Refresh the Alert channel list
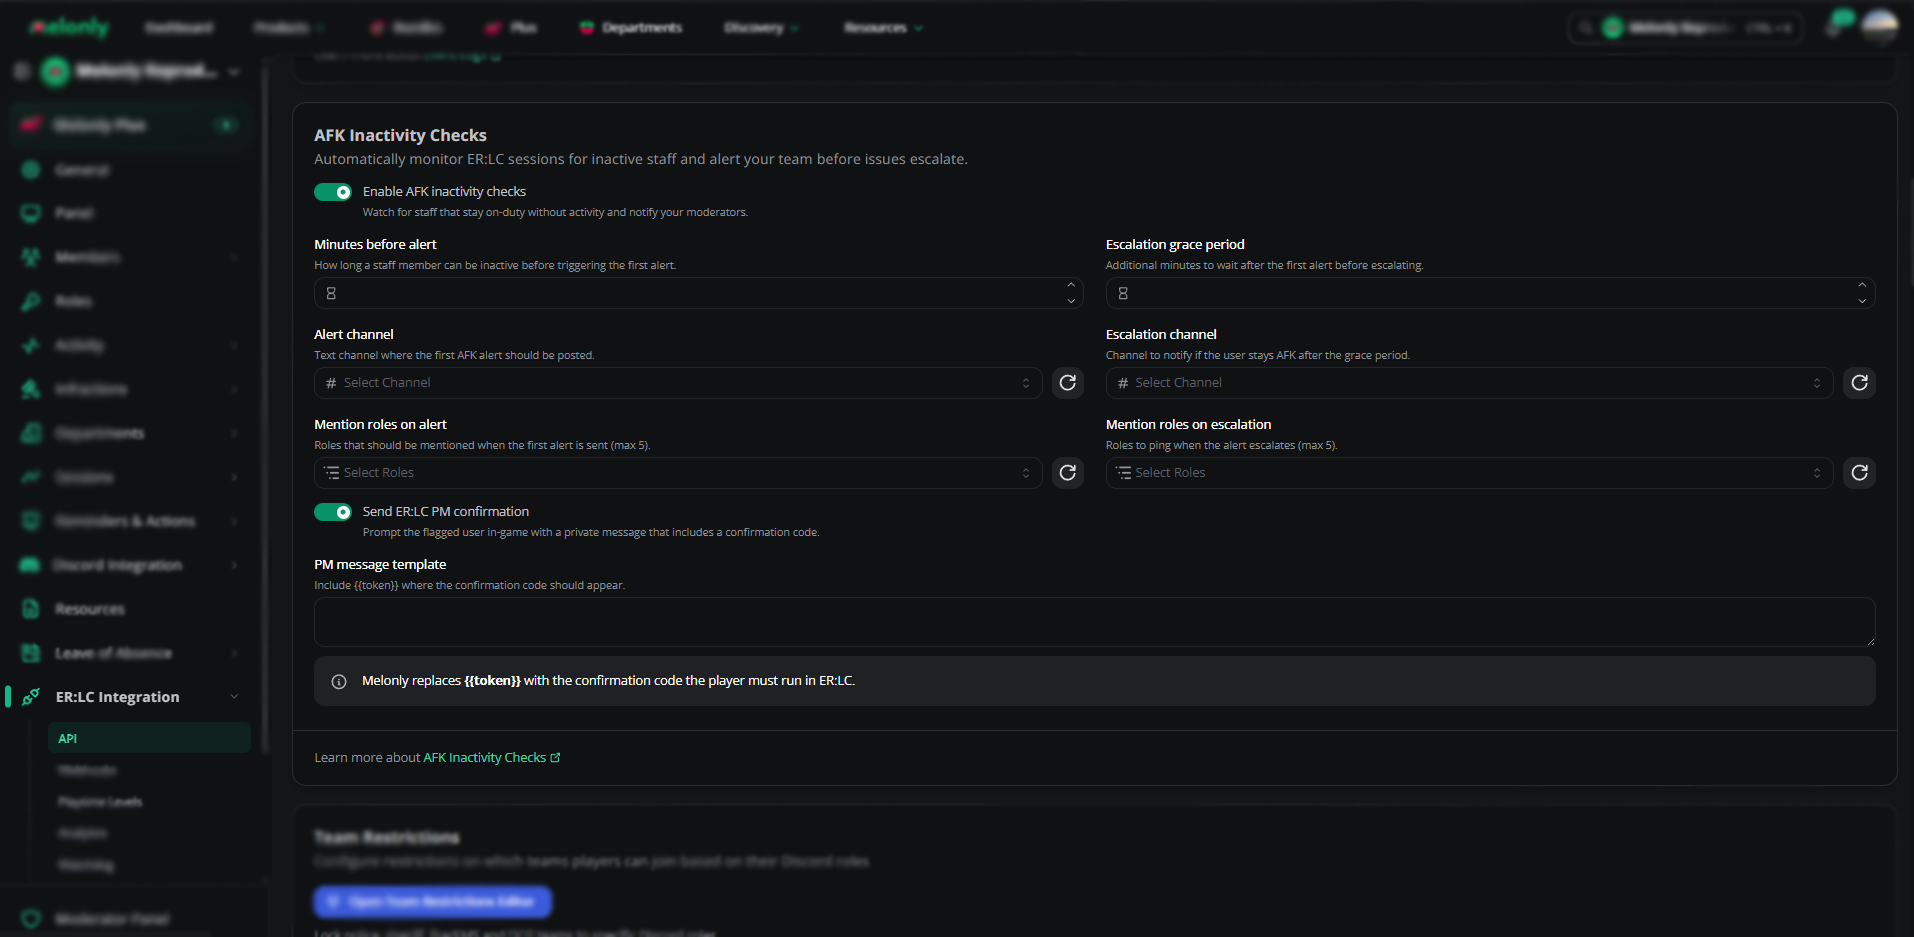Viewport: 1914px width, 937px height. [1068, 383]
